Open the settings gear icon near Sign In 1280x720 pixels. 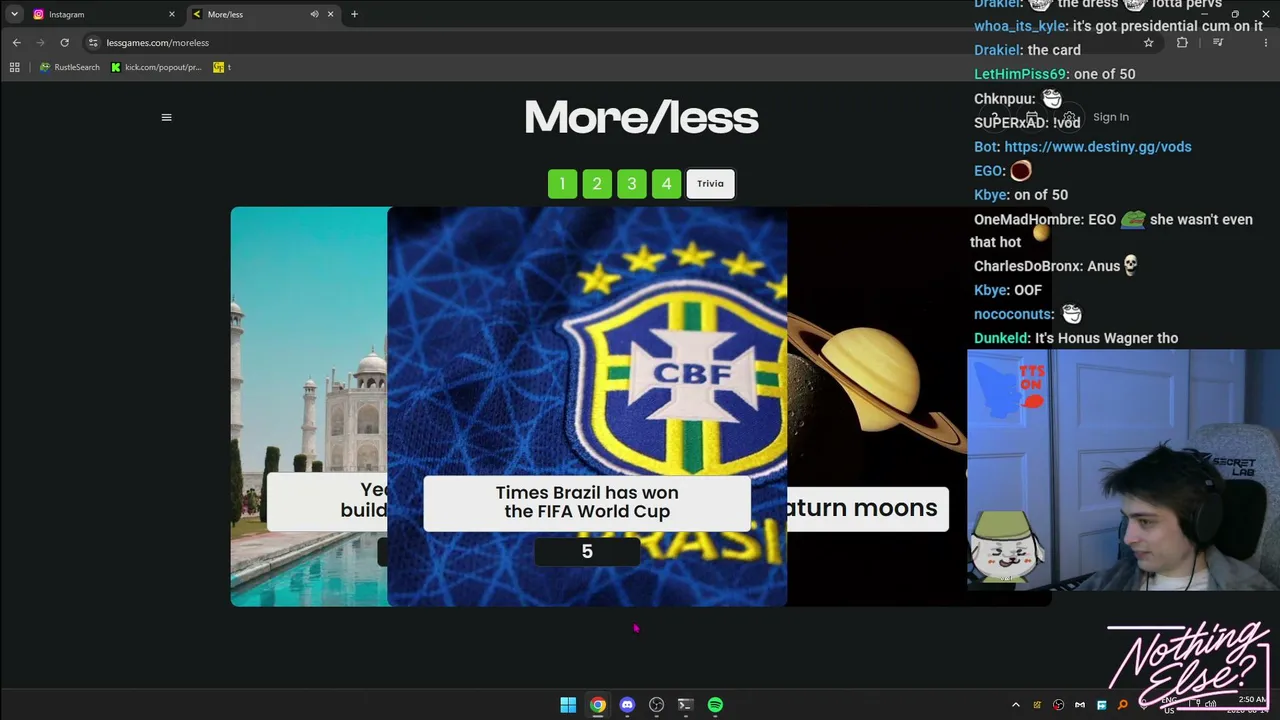[x=1069, y=118]
